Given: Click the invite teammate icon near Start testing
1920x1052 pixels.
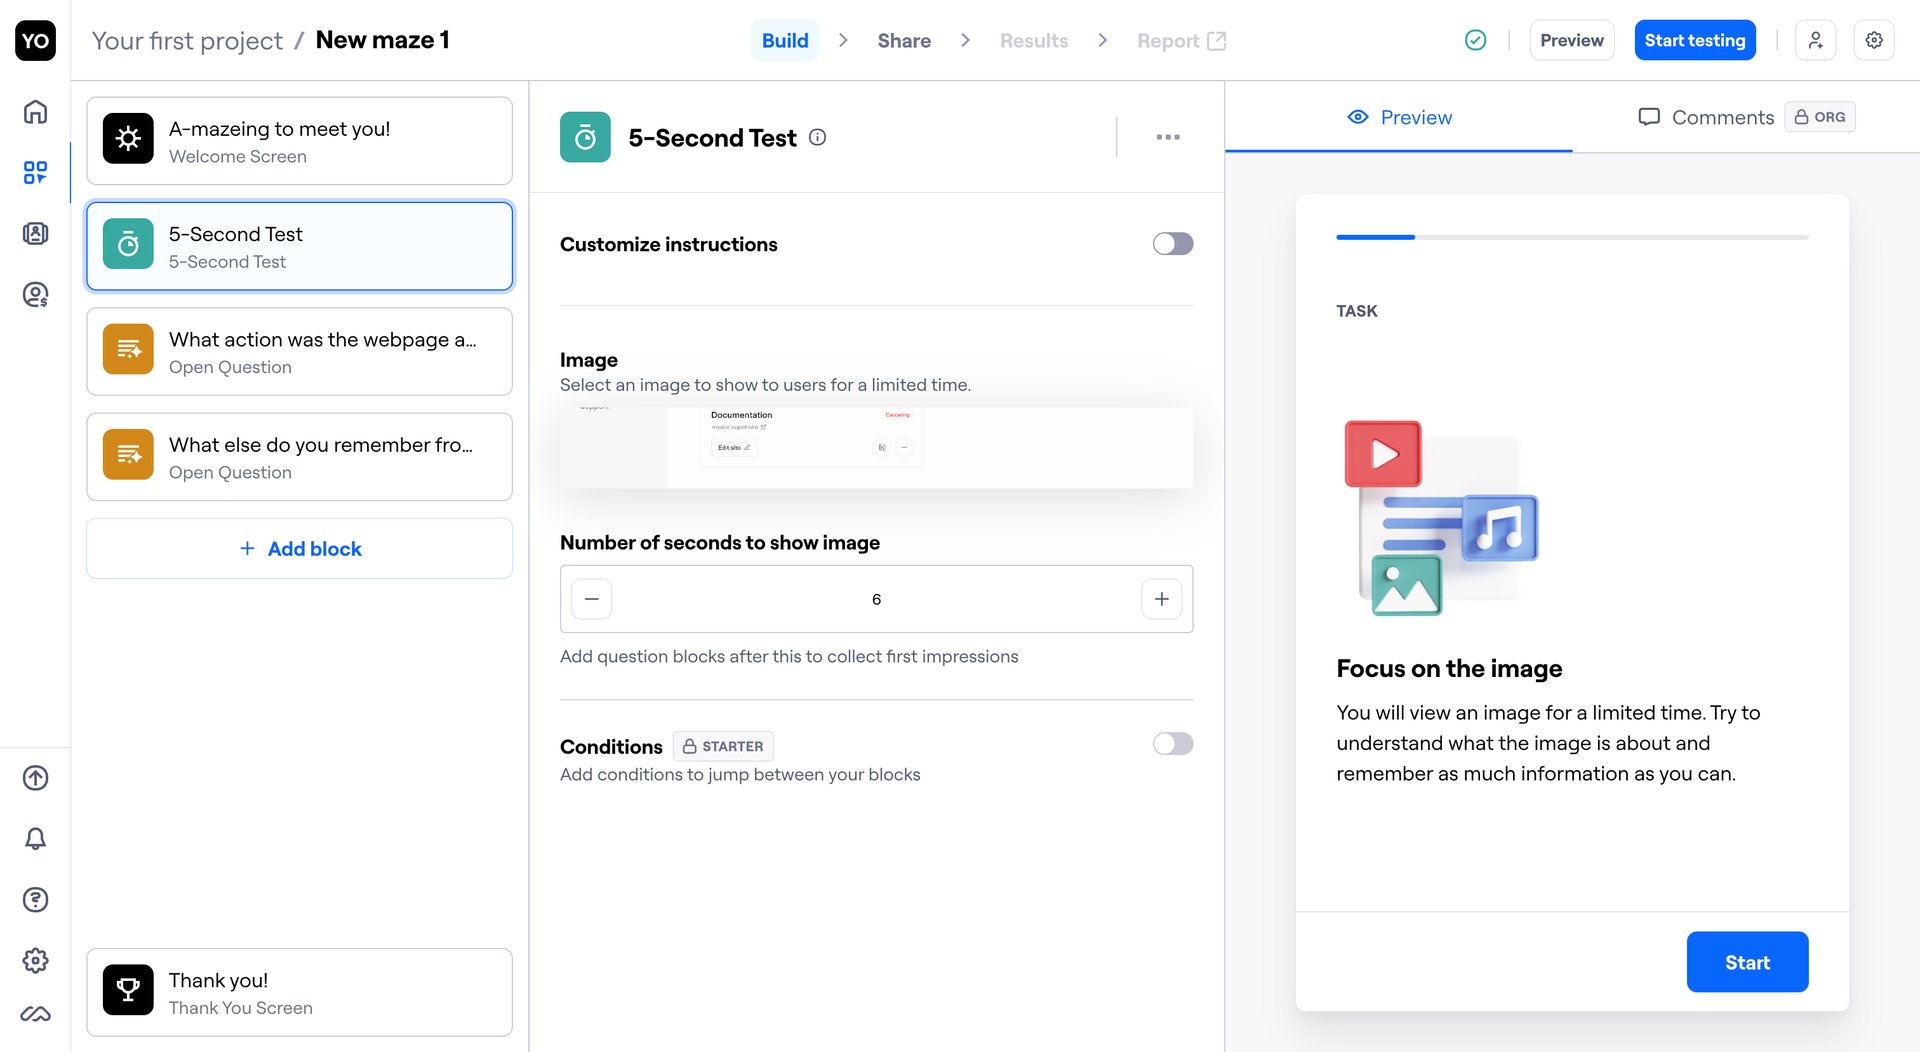Looking at the screenshot, I should tap(1815, 40).
